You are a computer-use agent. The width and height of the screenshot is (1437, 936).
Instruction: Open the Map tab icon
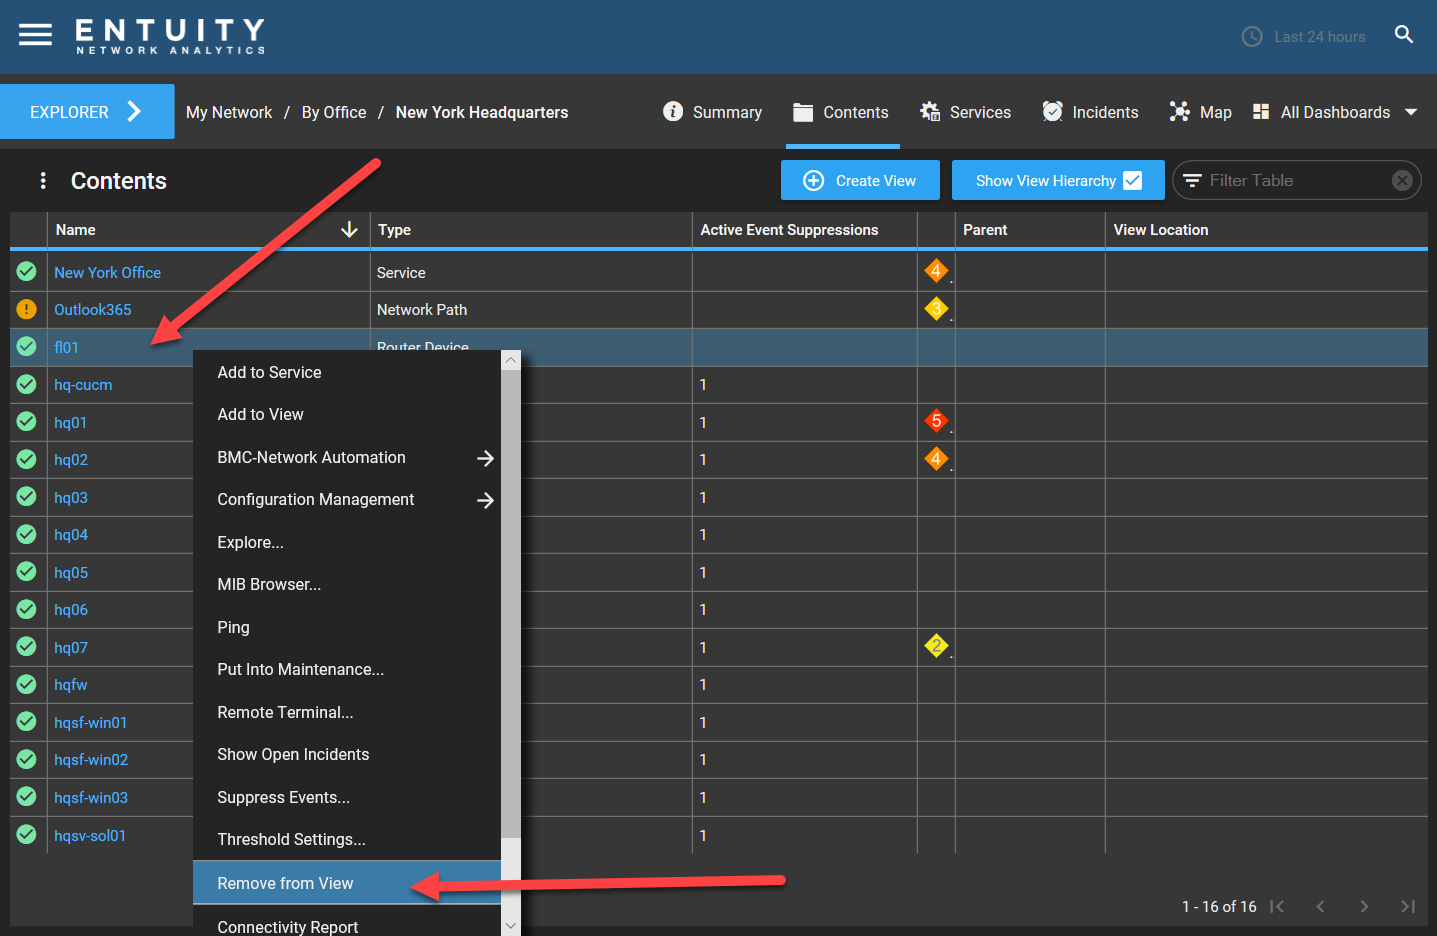click(x=1180, y=111)
